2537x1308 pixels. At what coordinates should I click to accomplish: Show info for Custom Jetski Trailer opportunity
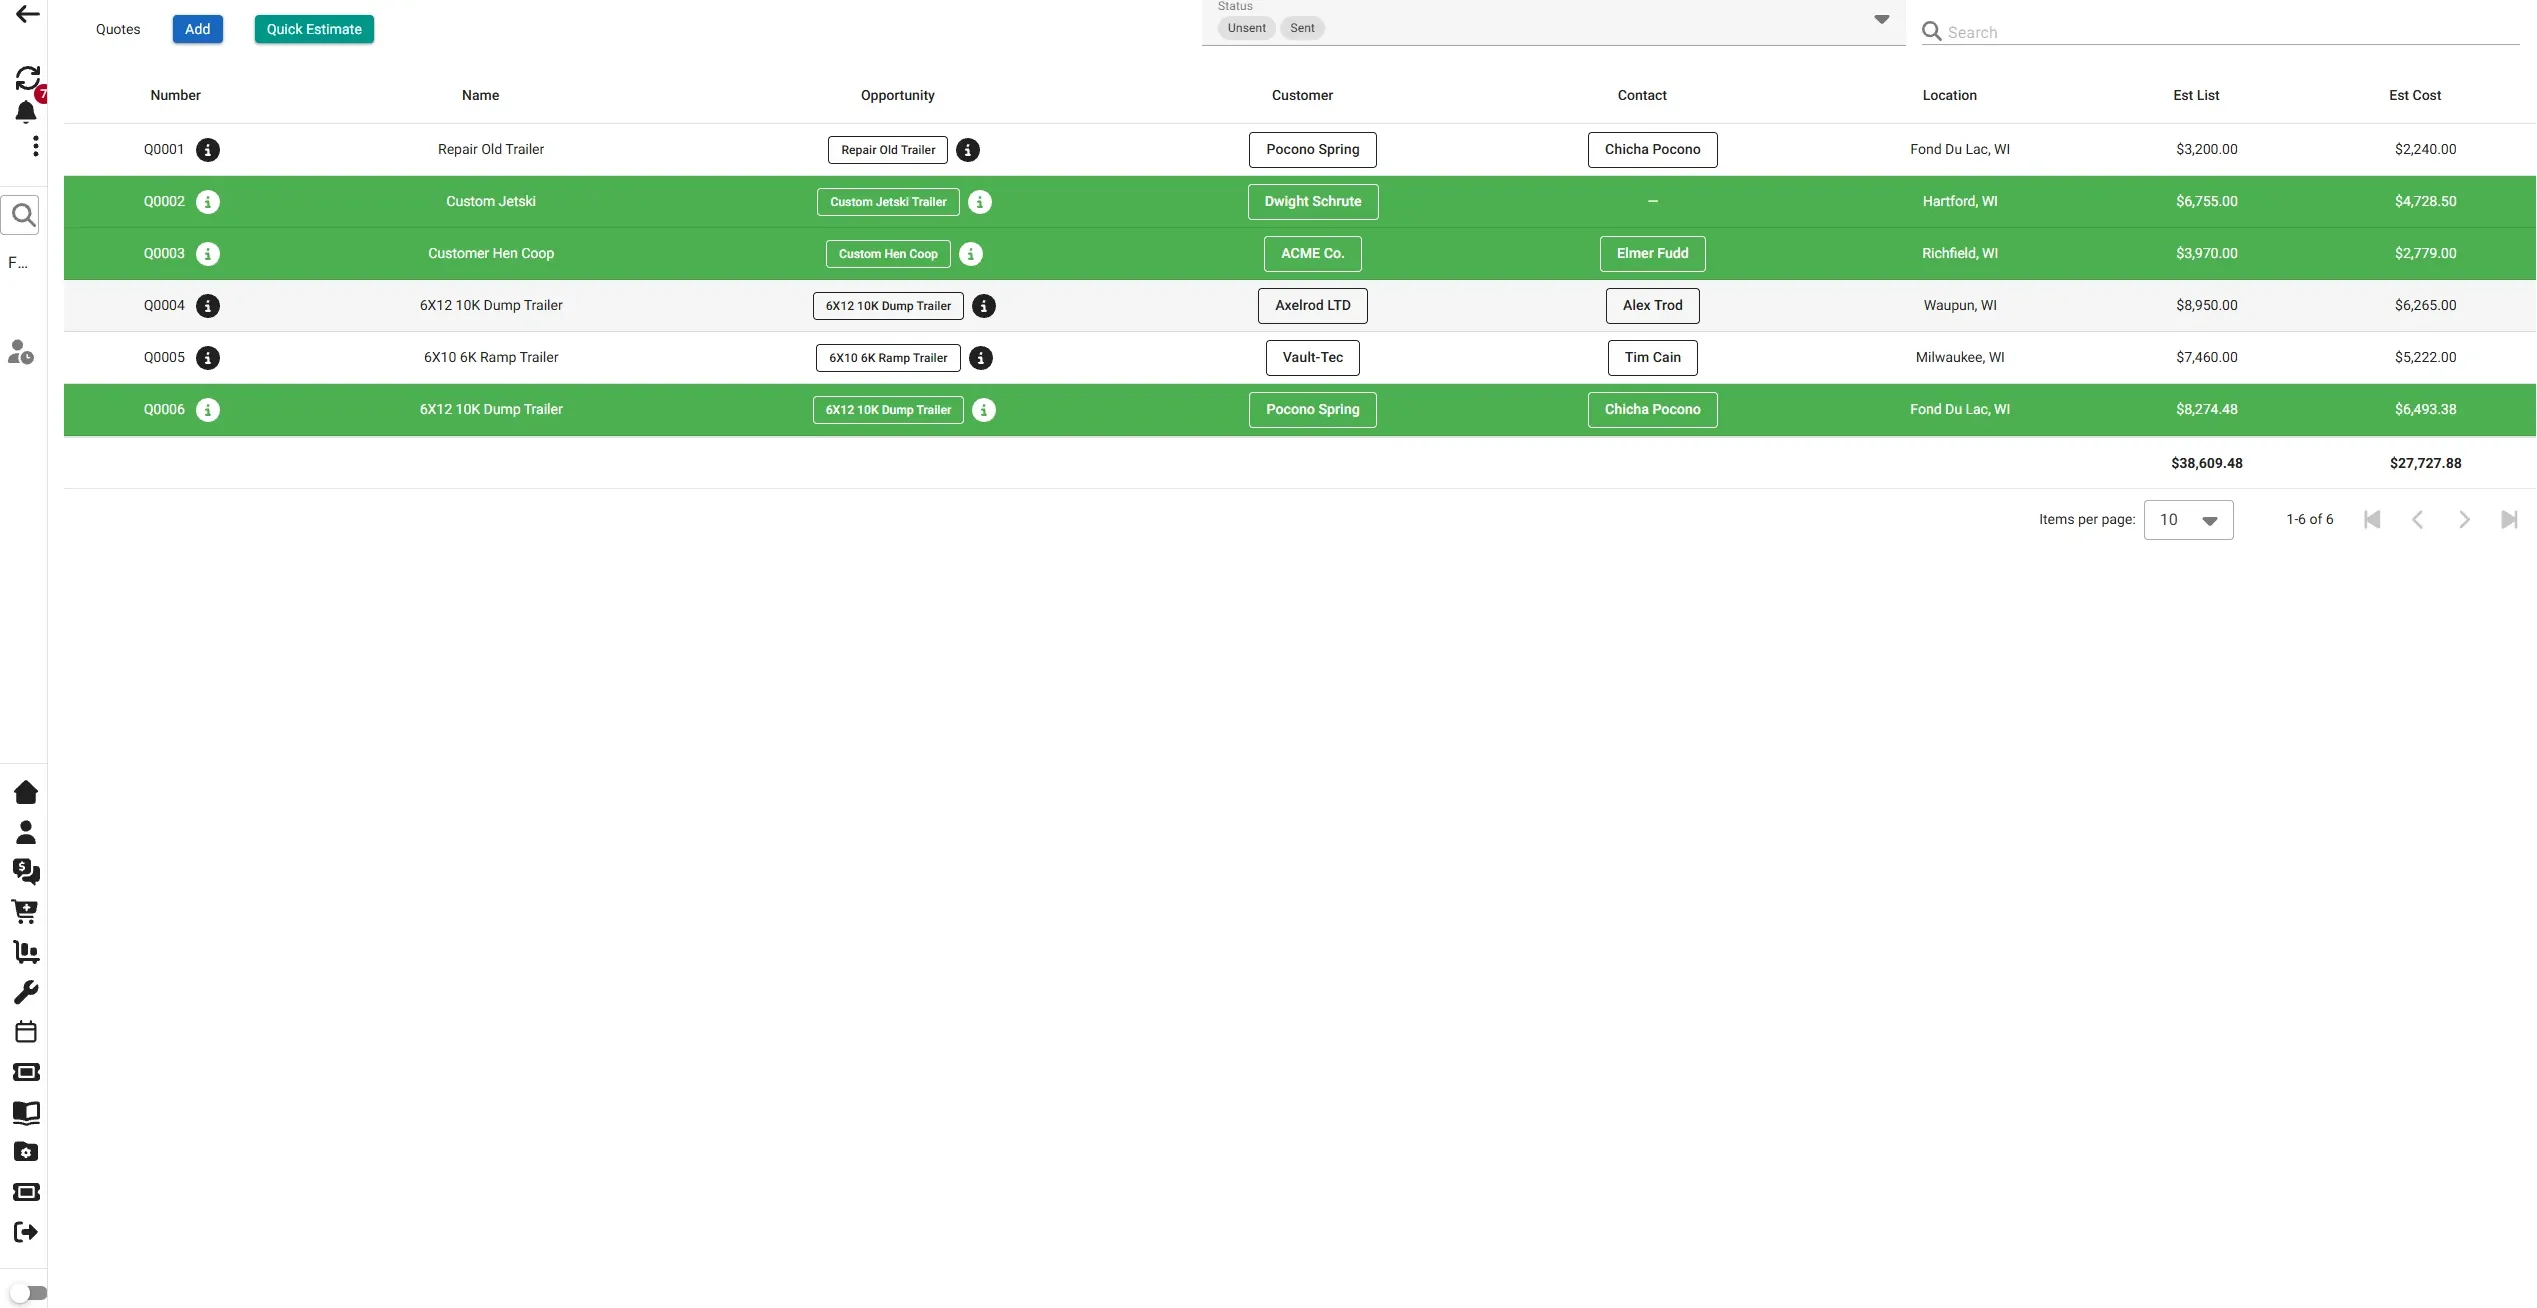pos(980,202)
